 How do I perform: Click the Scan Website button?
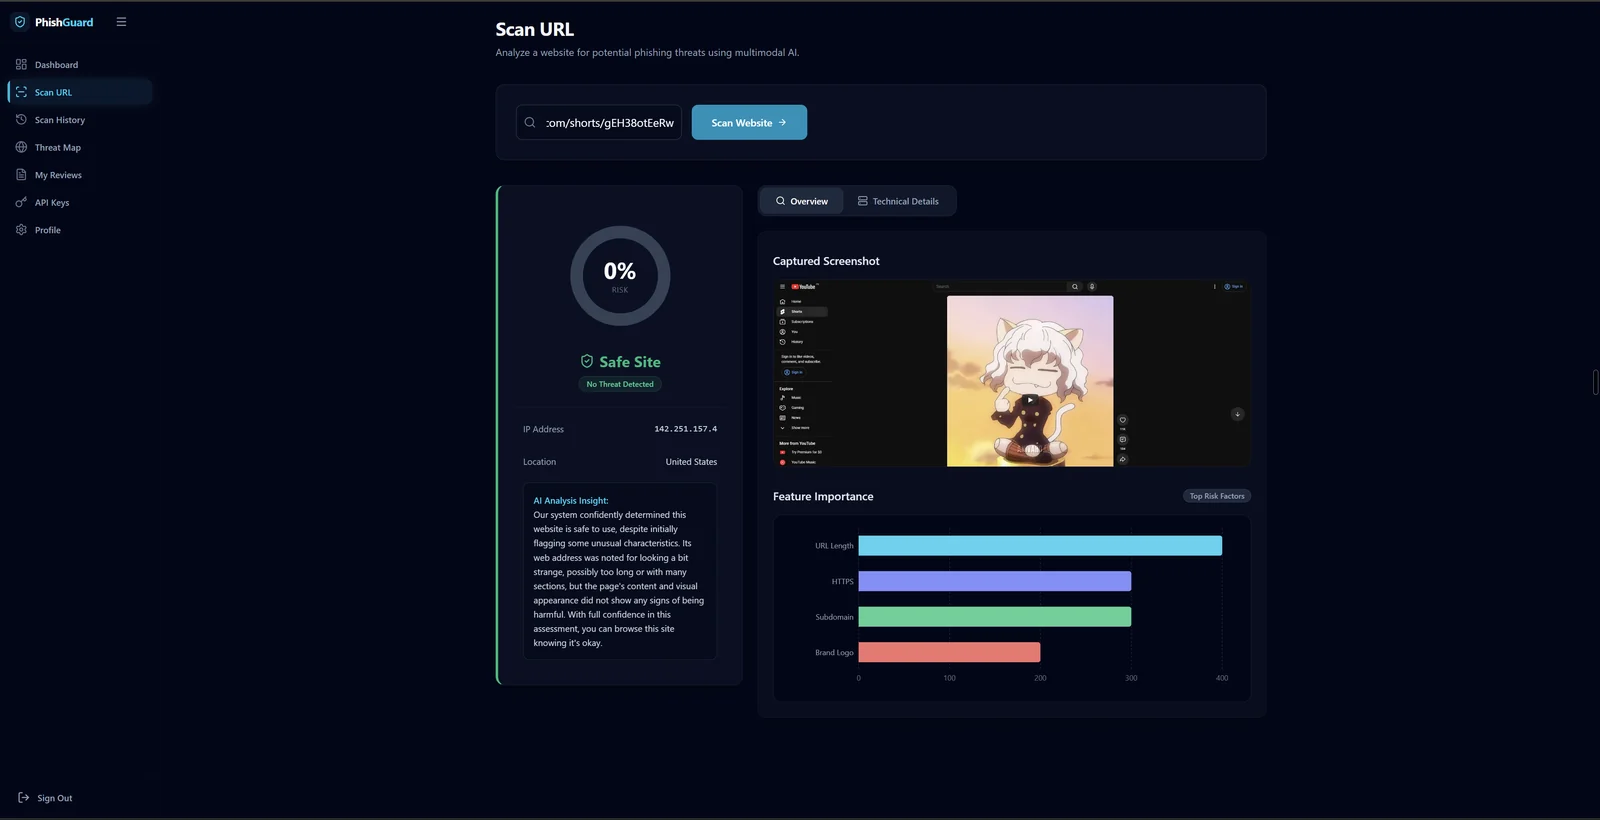(749, 122)
